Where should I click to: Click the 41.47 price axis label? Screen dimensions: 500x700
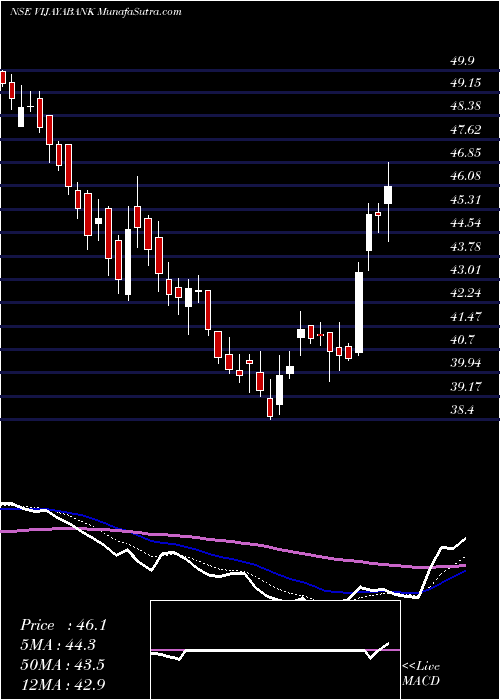pyautogui.click(x=467, y=317)
